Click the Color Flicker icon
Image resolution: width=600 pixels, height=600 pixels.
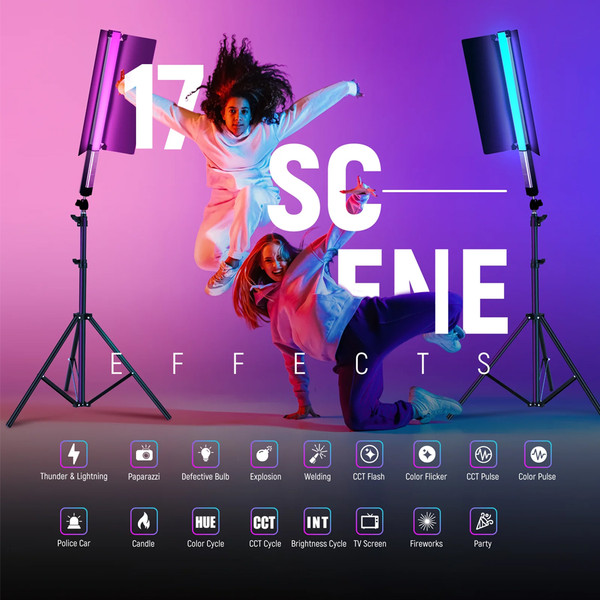(x=427, y=454)
